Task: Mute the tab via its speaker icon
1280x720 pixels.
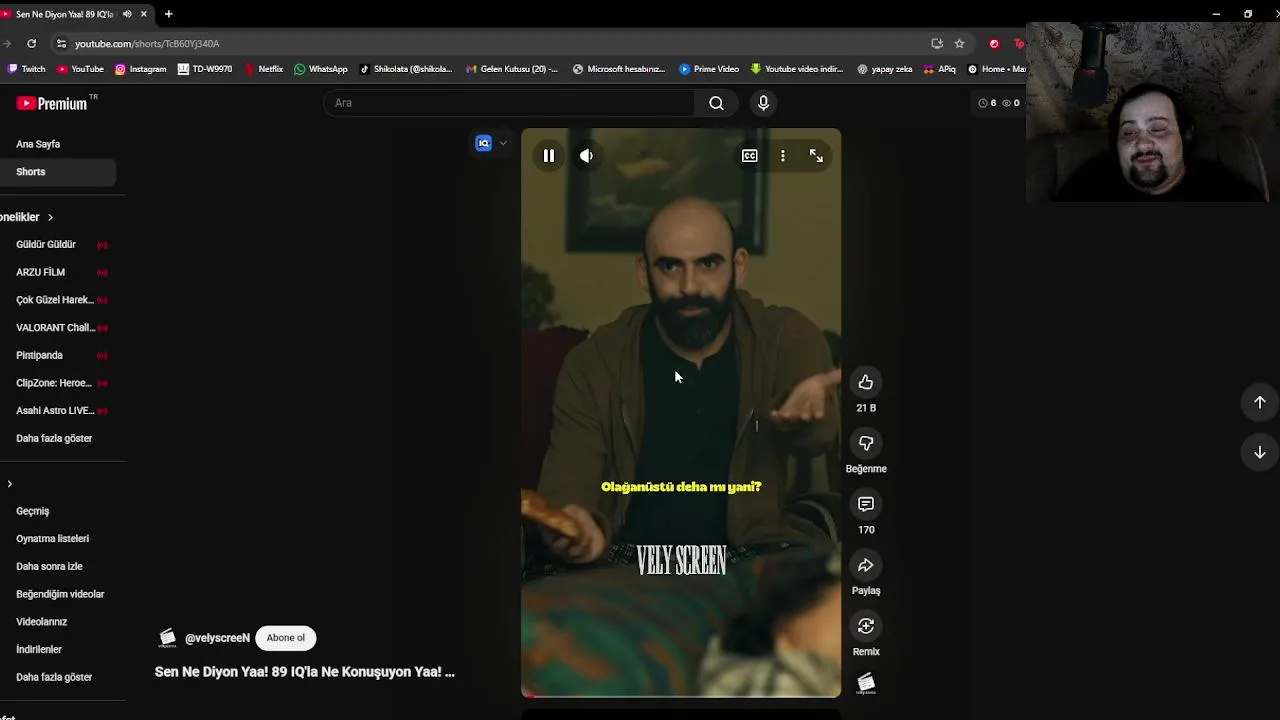Action: [x=127, y=14]
